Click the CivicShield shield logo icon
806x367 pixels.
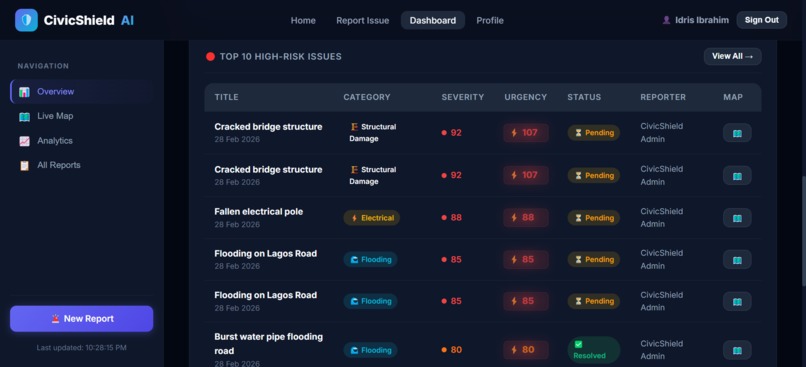(x=26, y=20)
